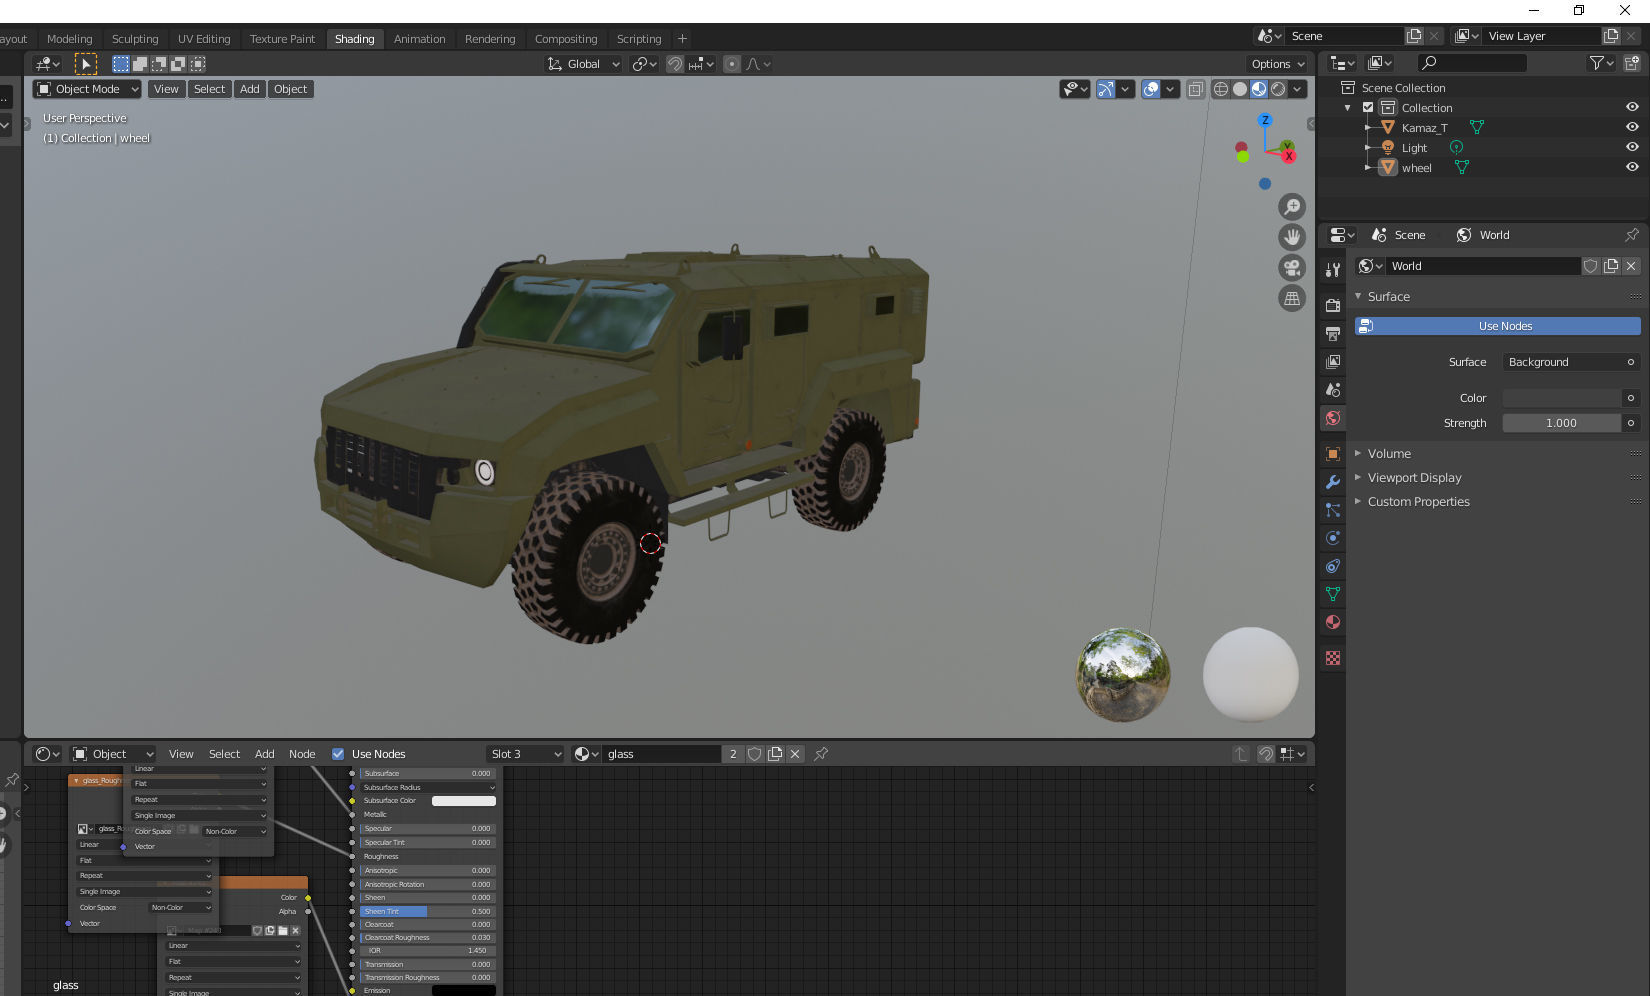
Task: Toggle viewport gizmos display
Action: (x=1105, y=89)
